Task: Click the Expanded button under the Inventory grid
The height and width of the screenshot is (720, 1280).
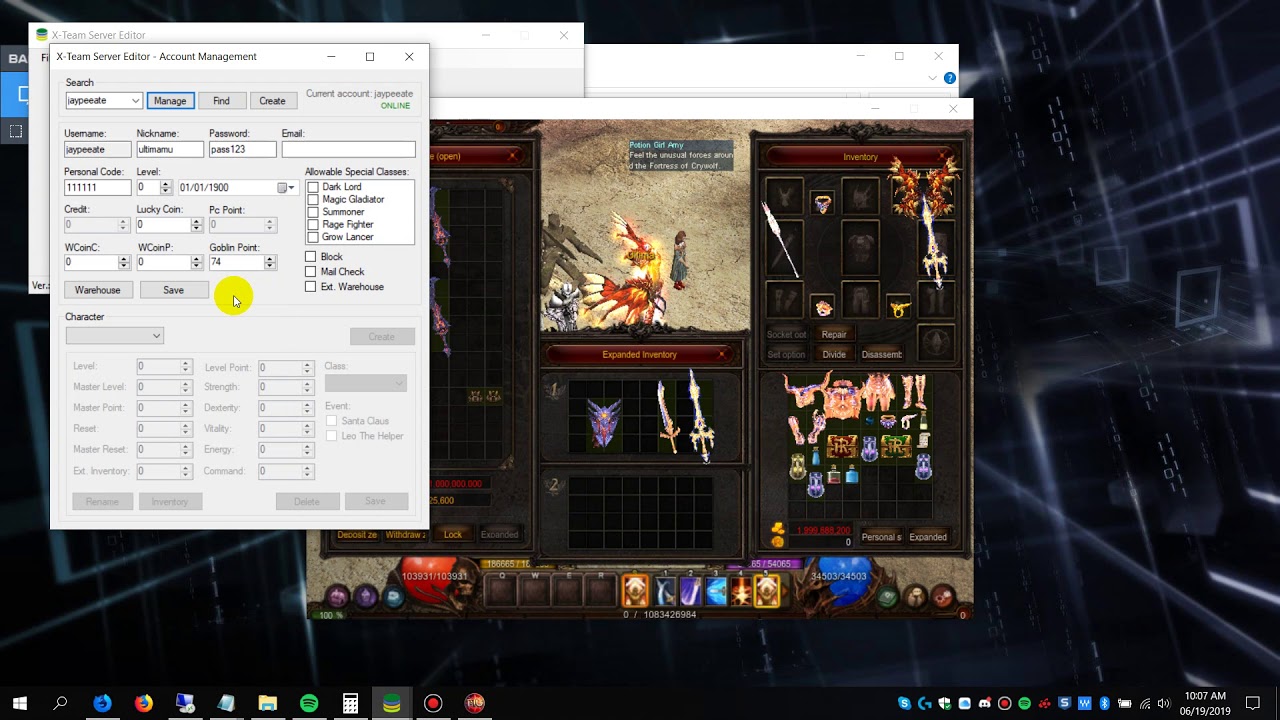Action: click(x=928, y=537)
